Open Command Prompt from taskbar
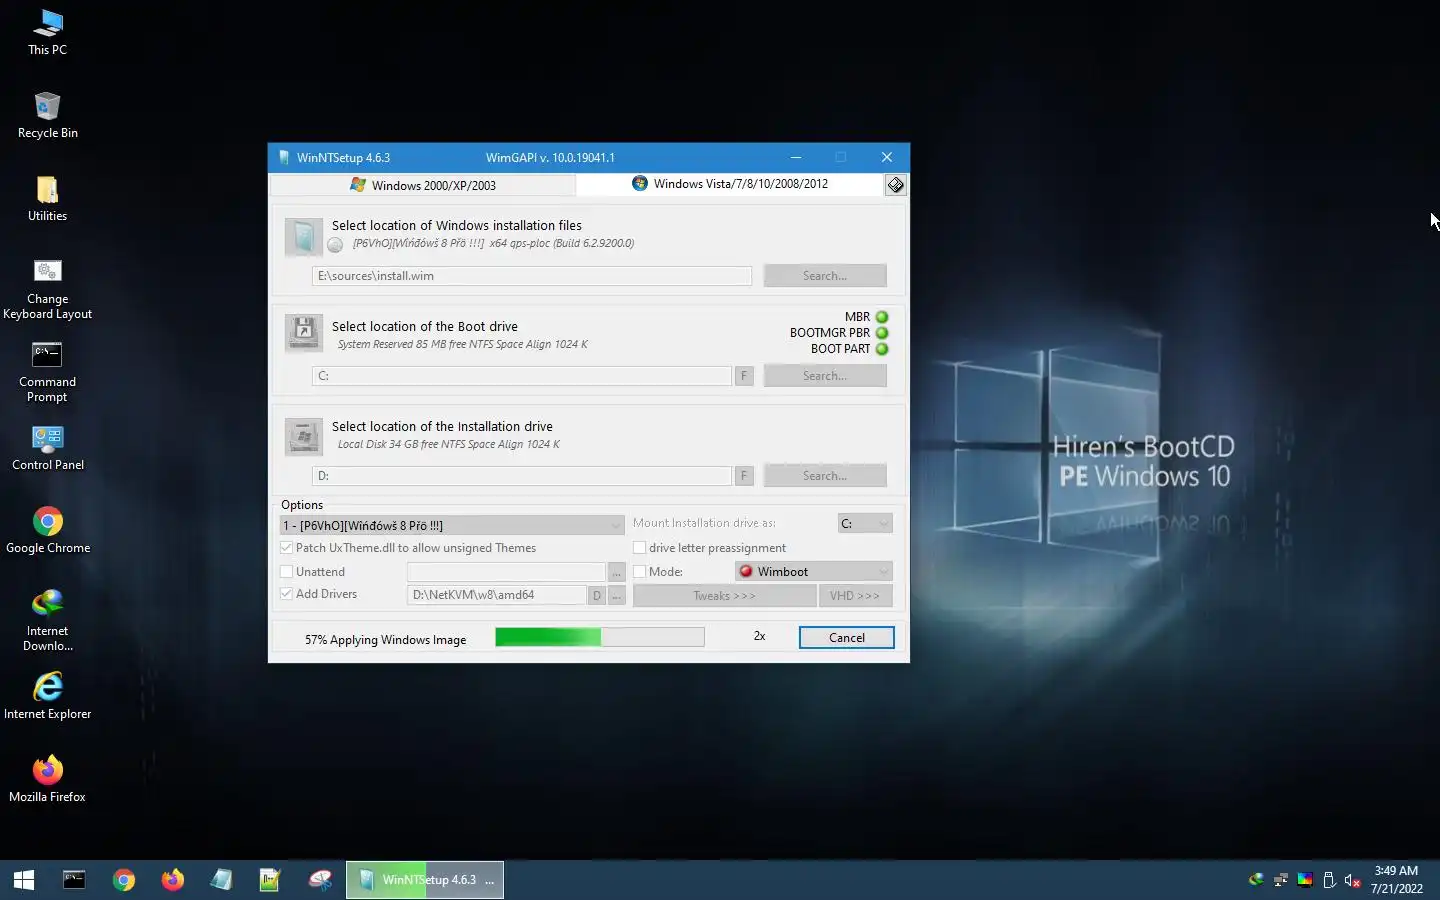 (x=74, y=880)
